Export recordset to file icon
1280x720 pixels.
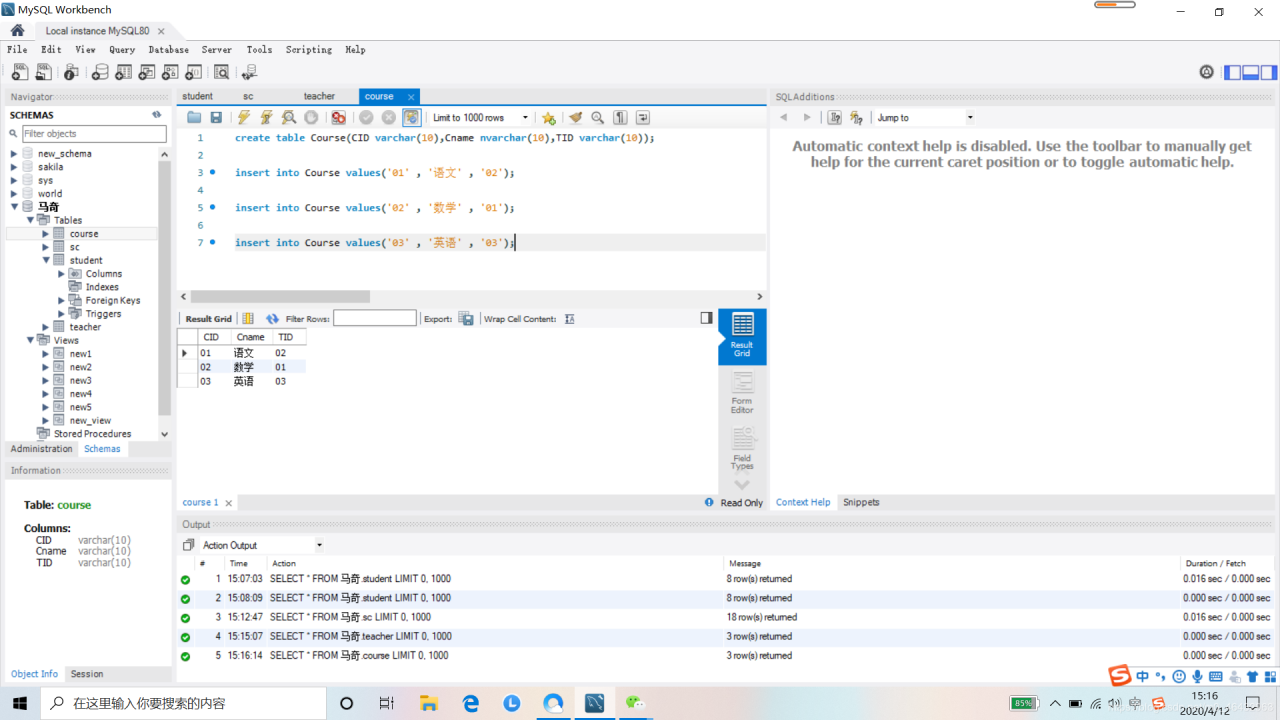click(x=466, y=319)
